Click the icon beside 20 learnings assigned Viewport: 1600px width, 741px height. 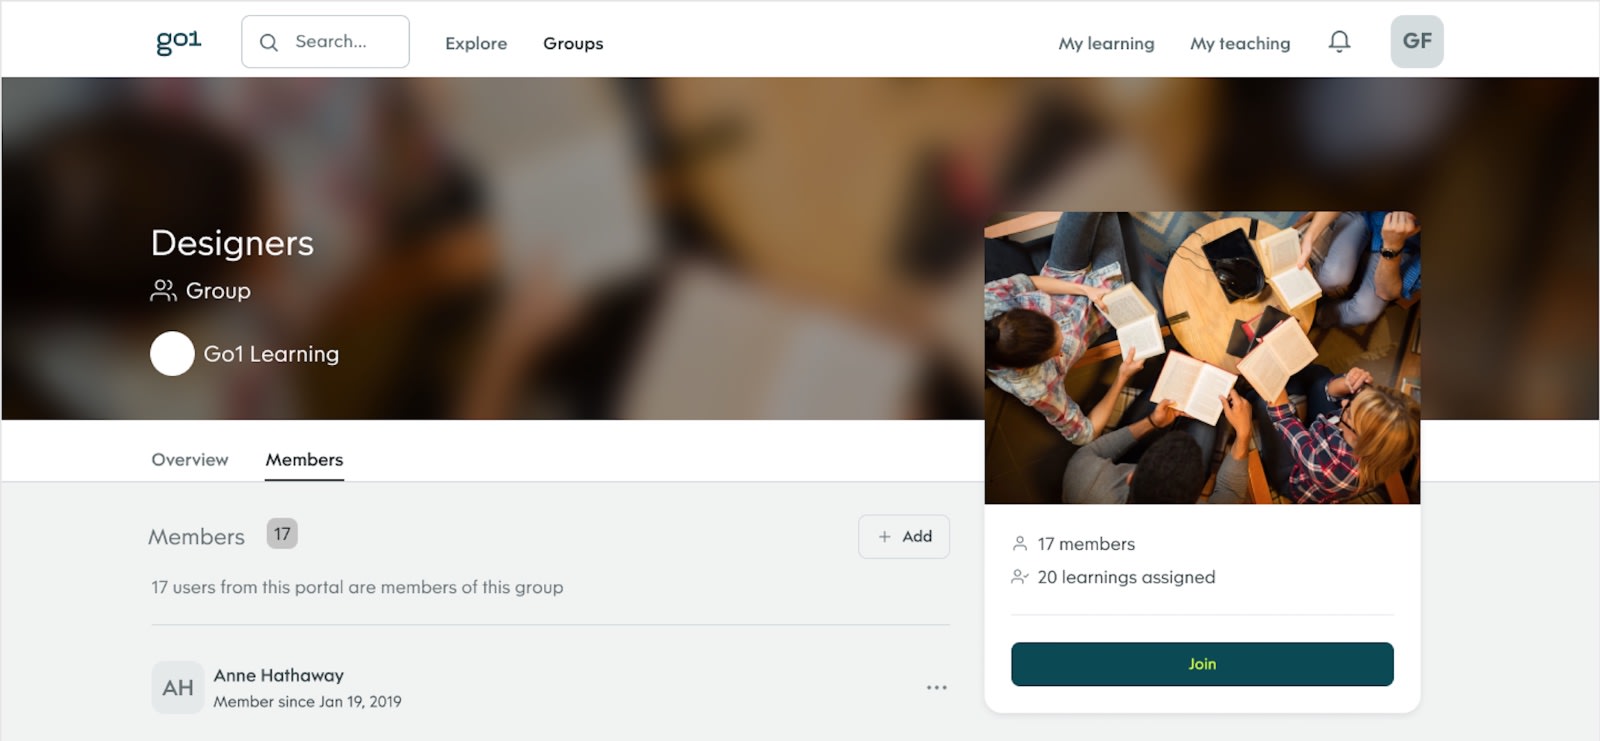click(1020, 577)
